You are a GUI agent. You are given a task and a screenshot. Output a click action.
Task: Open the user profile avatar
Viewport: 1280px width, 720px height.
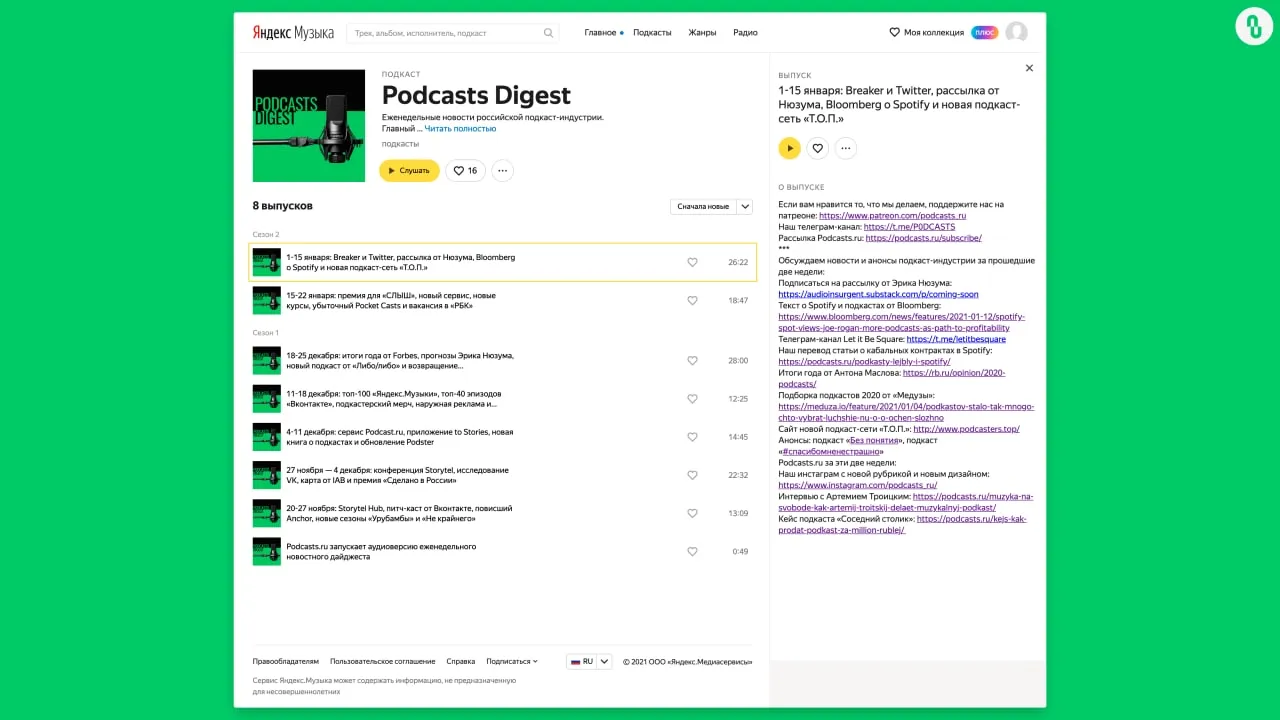coord(1016,33)
